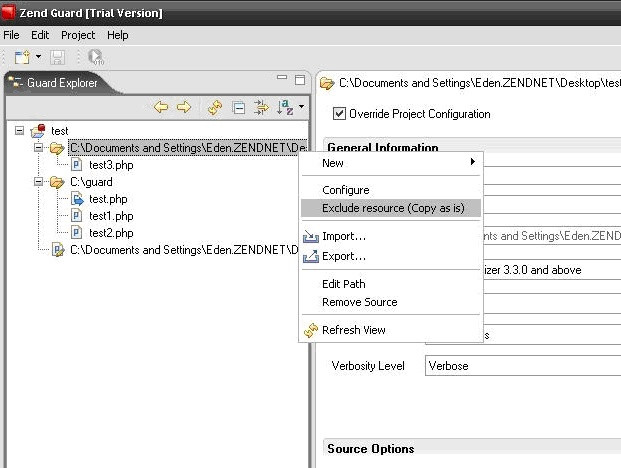Select test.php in the tree
Viewport: 621px width, 468px height.
pyautogui.click(x=108, y=199)
